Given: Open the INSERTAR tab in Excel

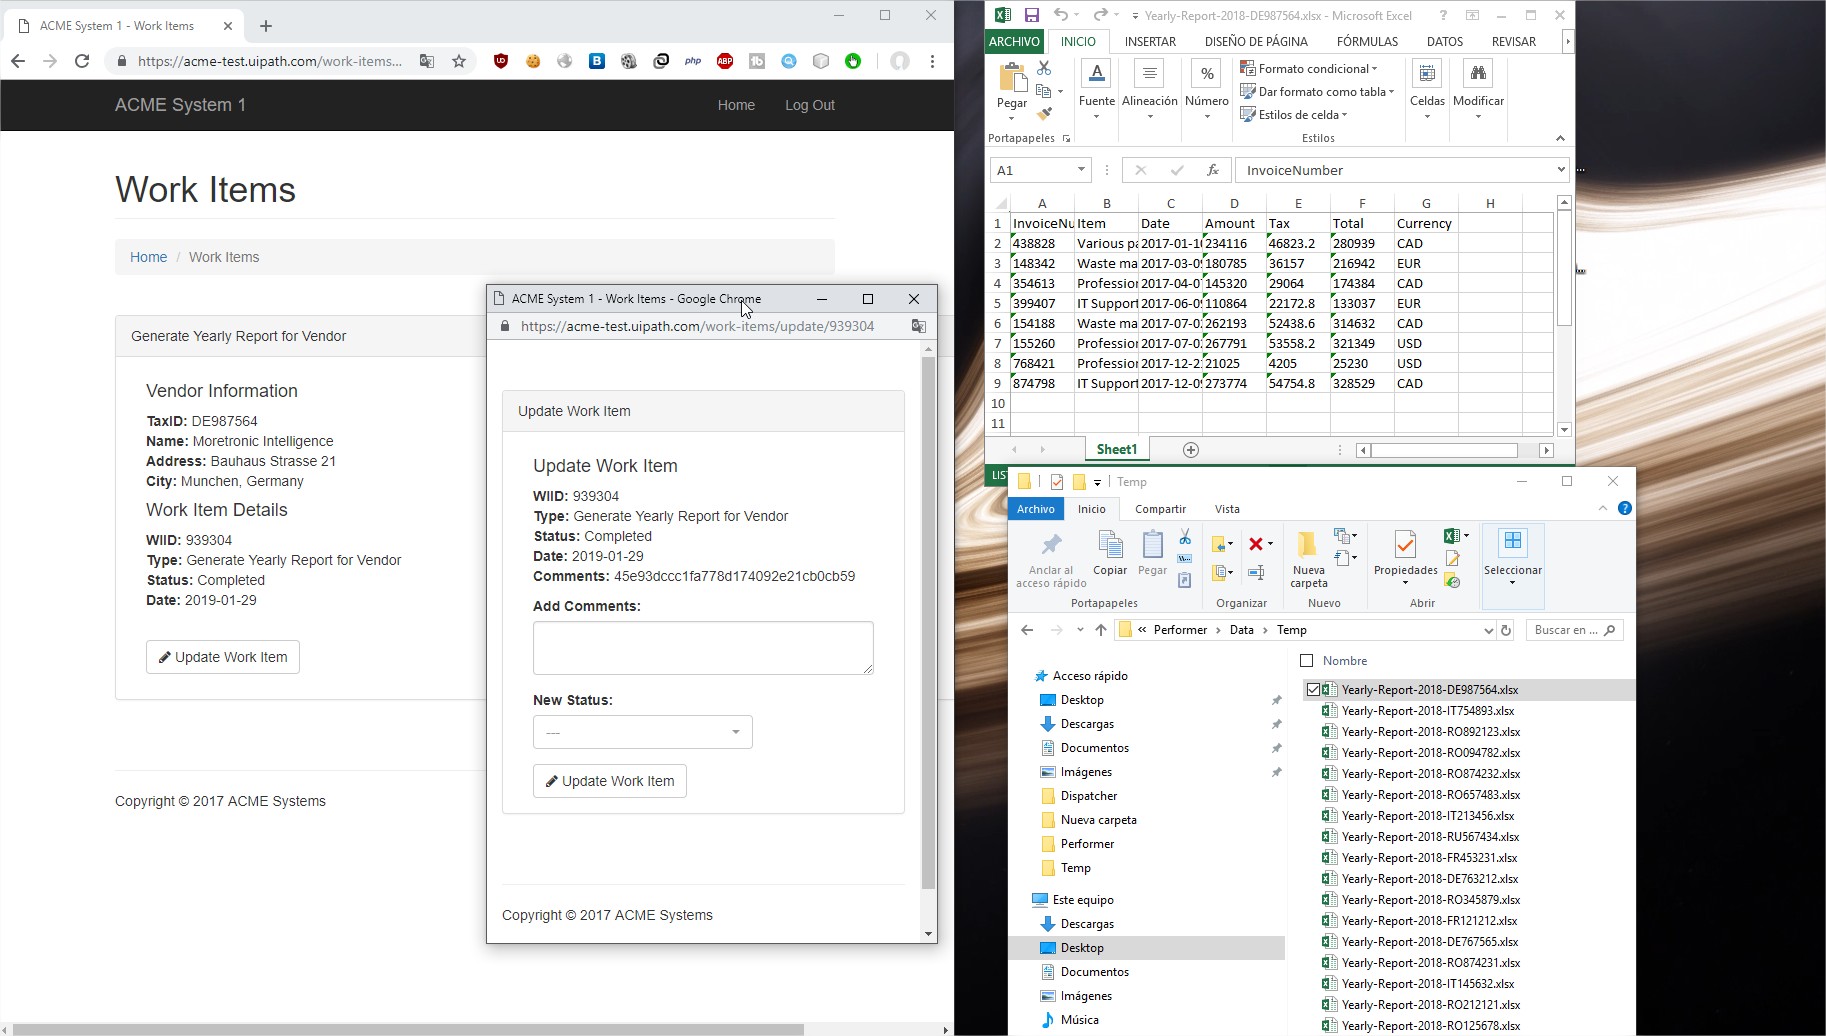Looking at the screenshot, I should click(x=1150, y=41).
